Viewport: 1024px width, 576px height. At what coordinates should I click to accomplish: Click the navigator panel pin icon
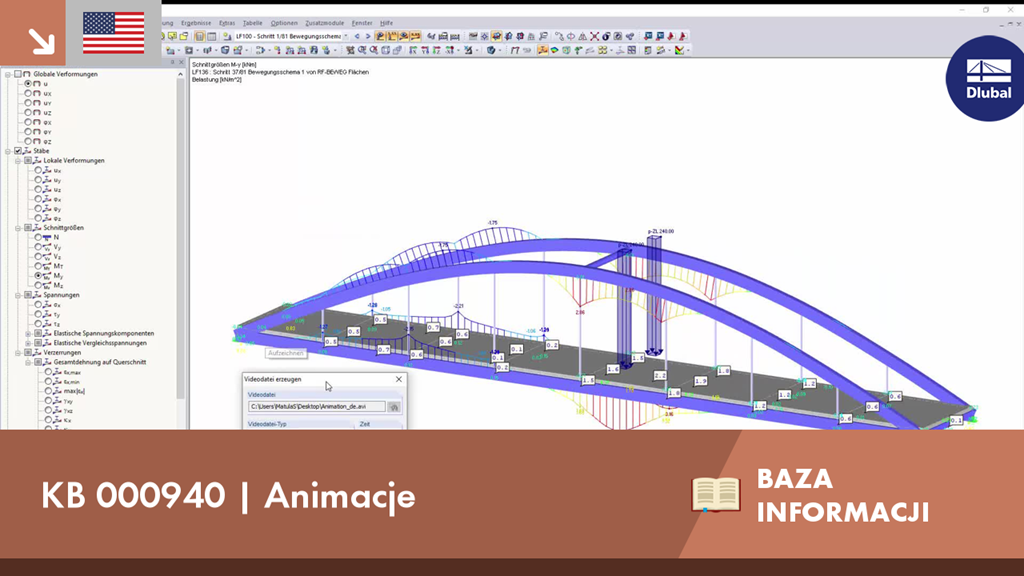172,63
